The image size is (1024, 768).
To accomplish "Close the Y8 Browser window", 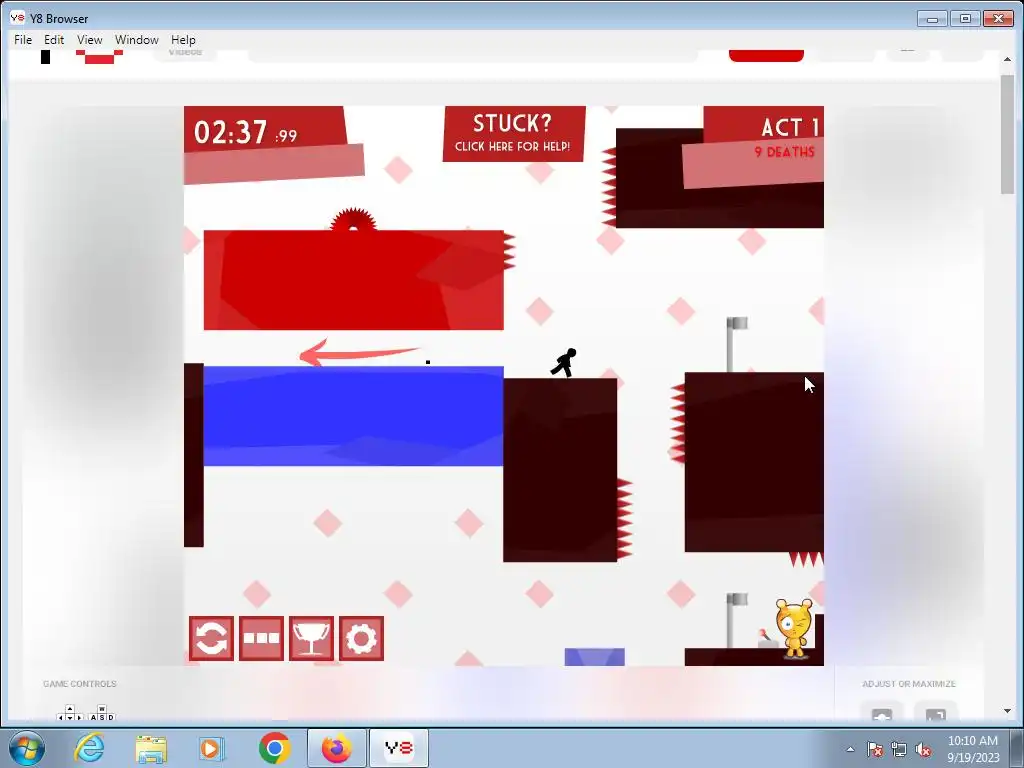I will [x=997, y=18].
